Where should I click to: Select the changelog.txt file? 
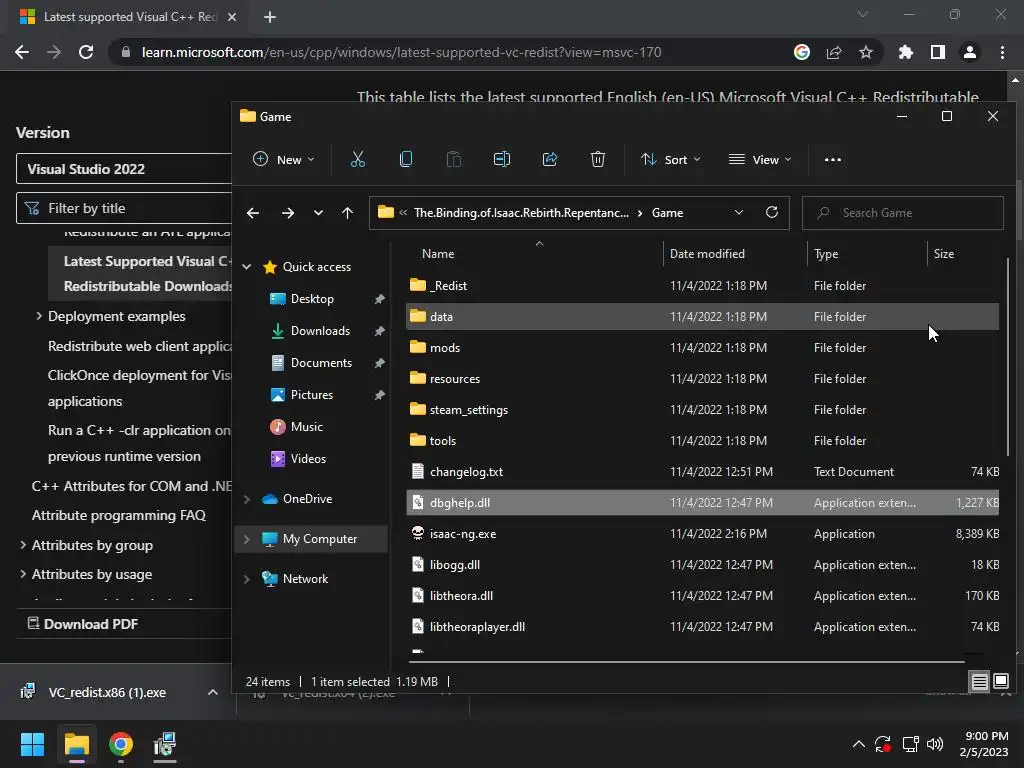click(x=702, y=472)
